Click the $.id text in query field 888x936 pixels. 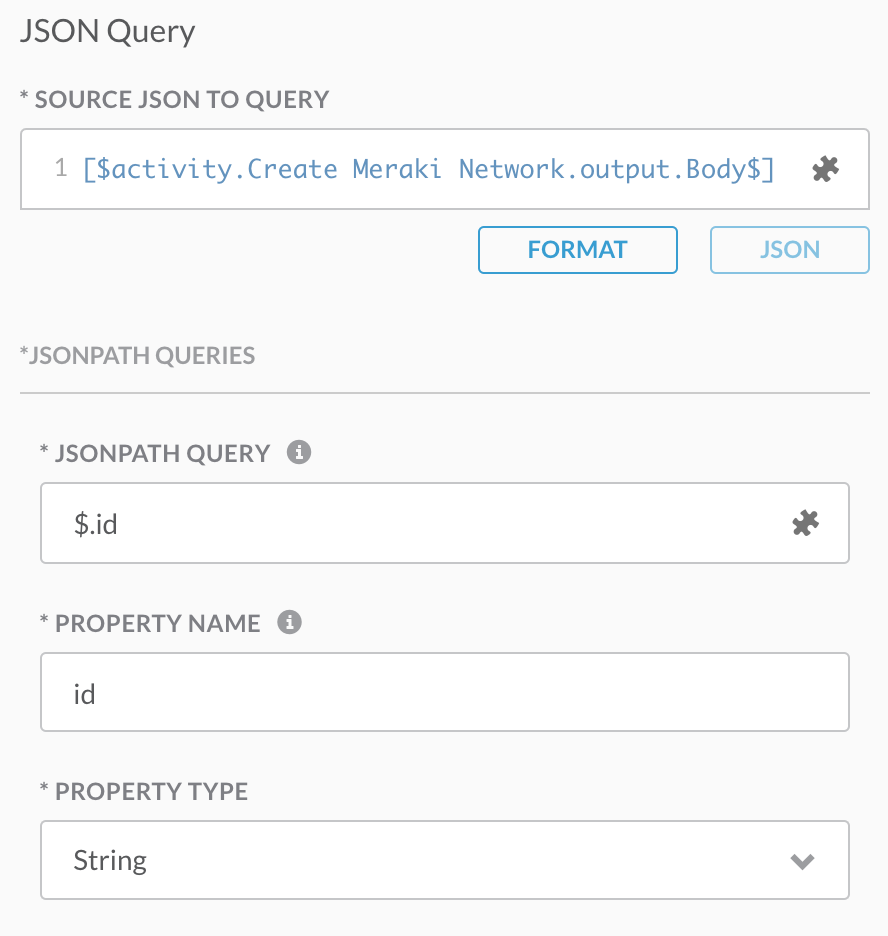pos(96,523)
